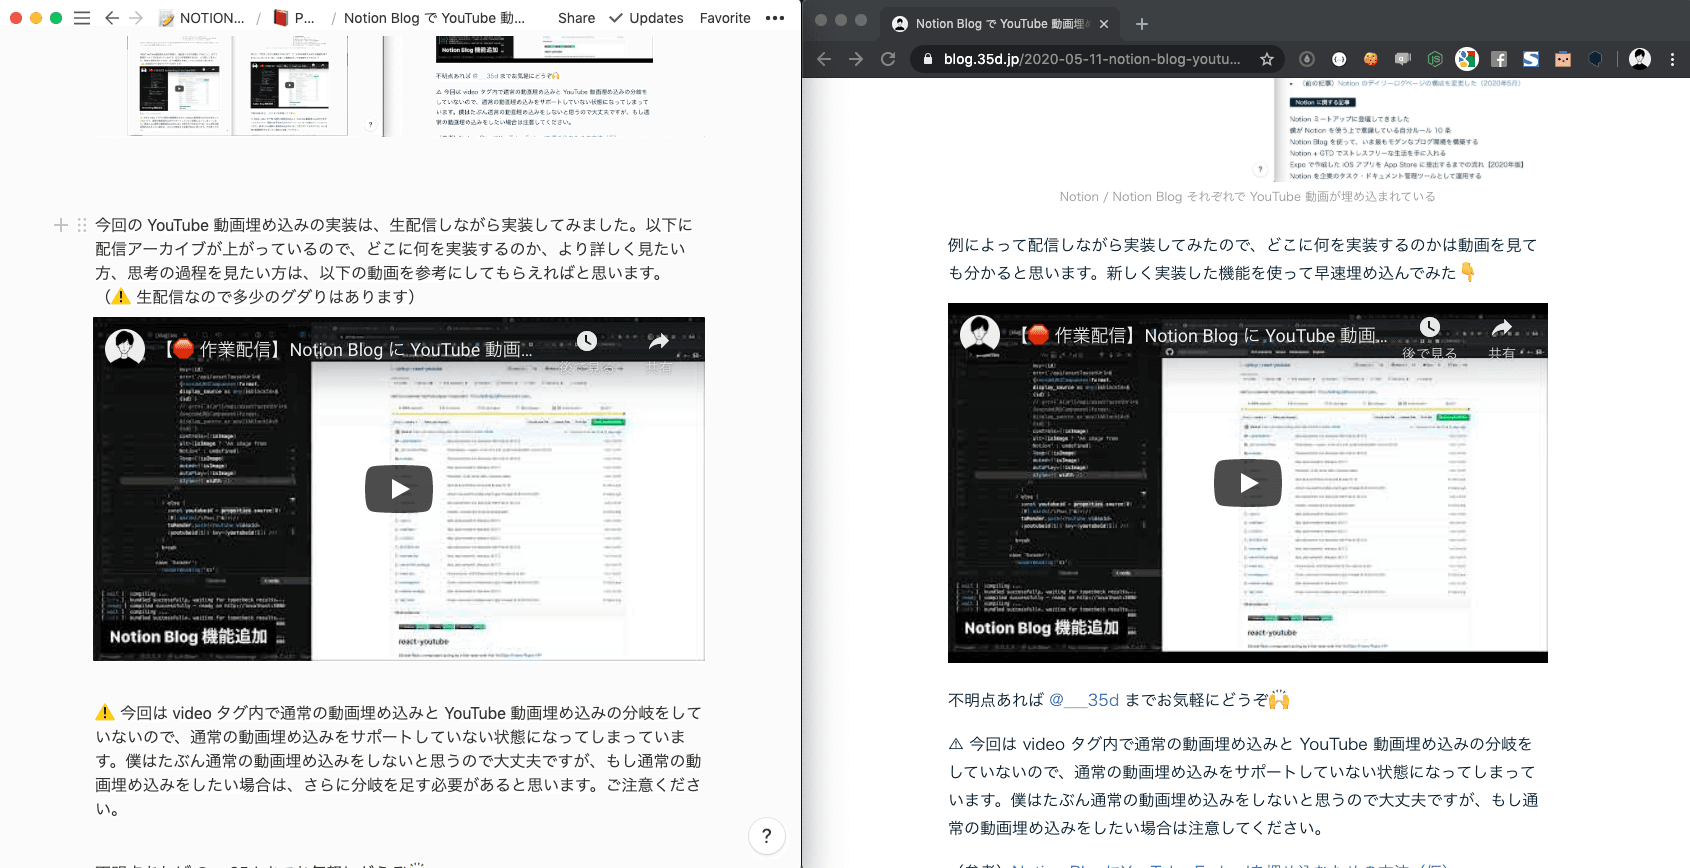This screenshot has height=868, width=1690.
Task: Open the @___35d Twitter link
Action: [1084, 700]
